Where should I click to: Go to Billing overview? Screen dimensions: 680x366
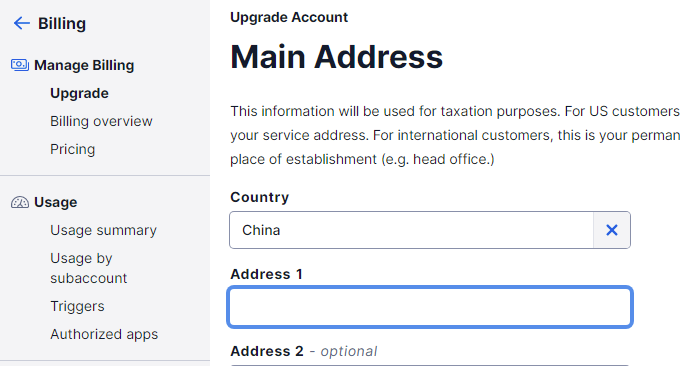pos(101,121)
